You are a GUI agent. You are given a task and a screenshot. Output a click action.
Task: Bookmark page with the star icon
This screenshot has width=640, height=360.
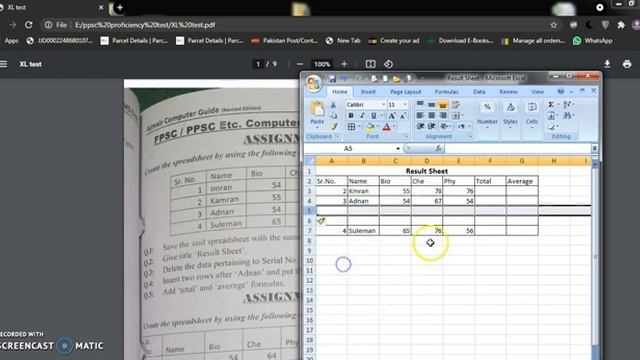pos(553,25)
